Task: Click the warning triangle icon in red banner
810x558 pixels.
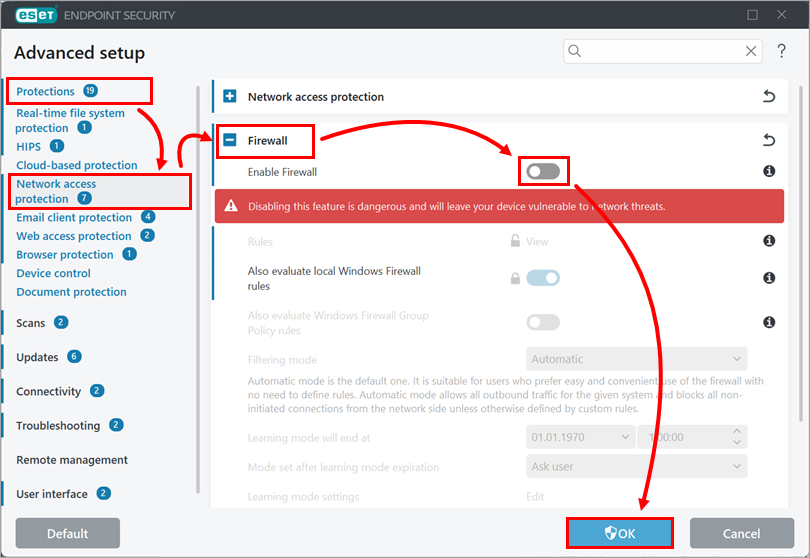Action: 231,206
